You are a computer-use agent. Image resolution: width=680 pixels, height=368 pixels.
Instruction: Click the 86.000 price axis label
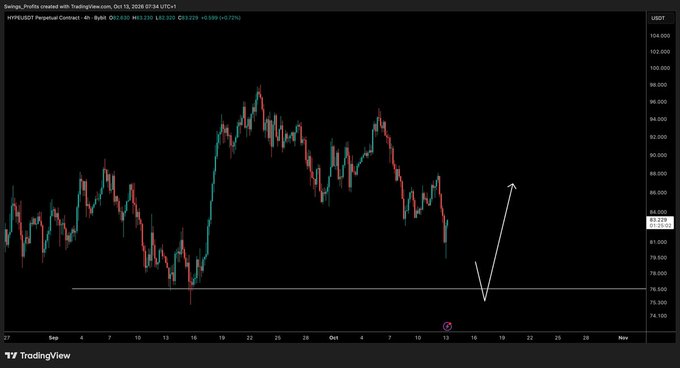[658, 193]
